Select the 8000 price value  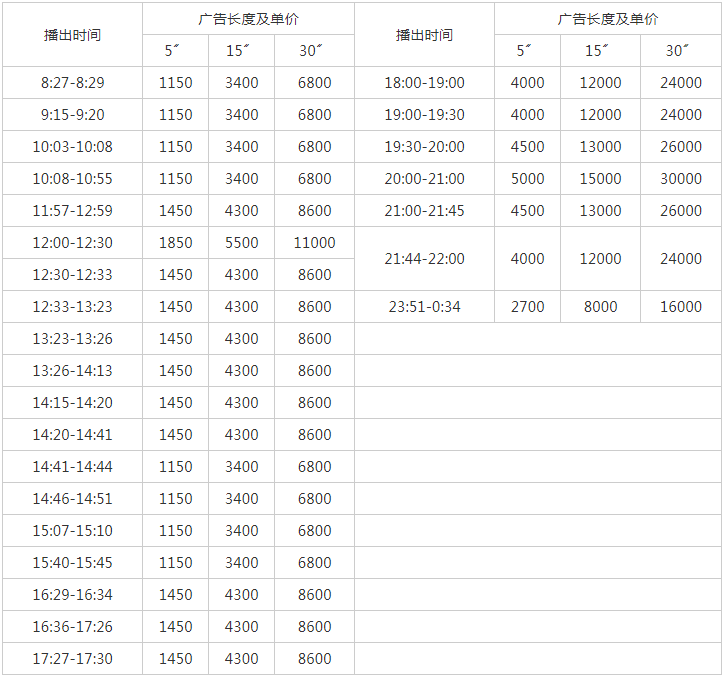(x=600, y=307)
